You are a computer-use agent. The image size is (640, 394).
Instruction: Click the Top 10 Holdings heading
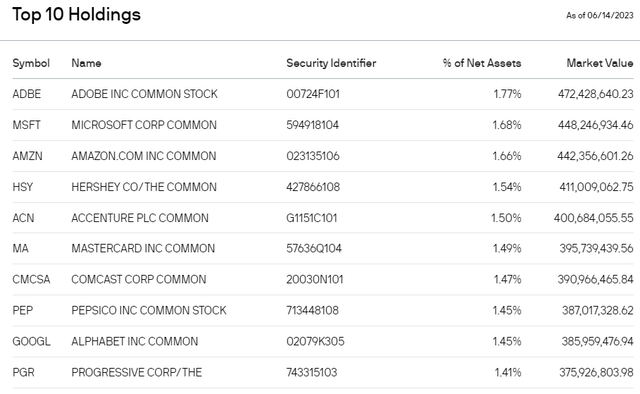pyautogui.click(x=76, y=15)
